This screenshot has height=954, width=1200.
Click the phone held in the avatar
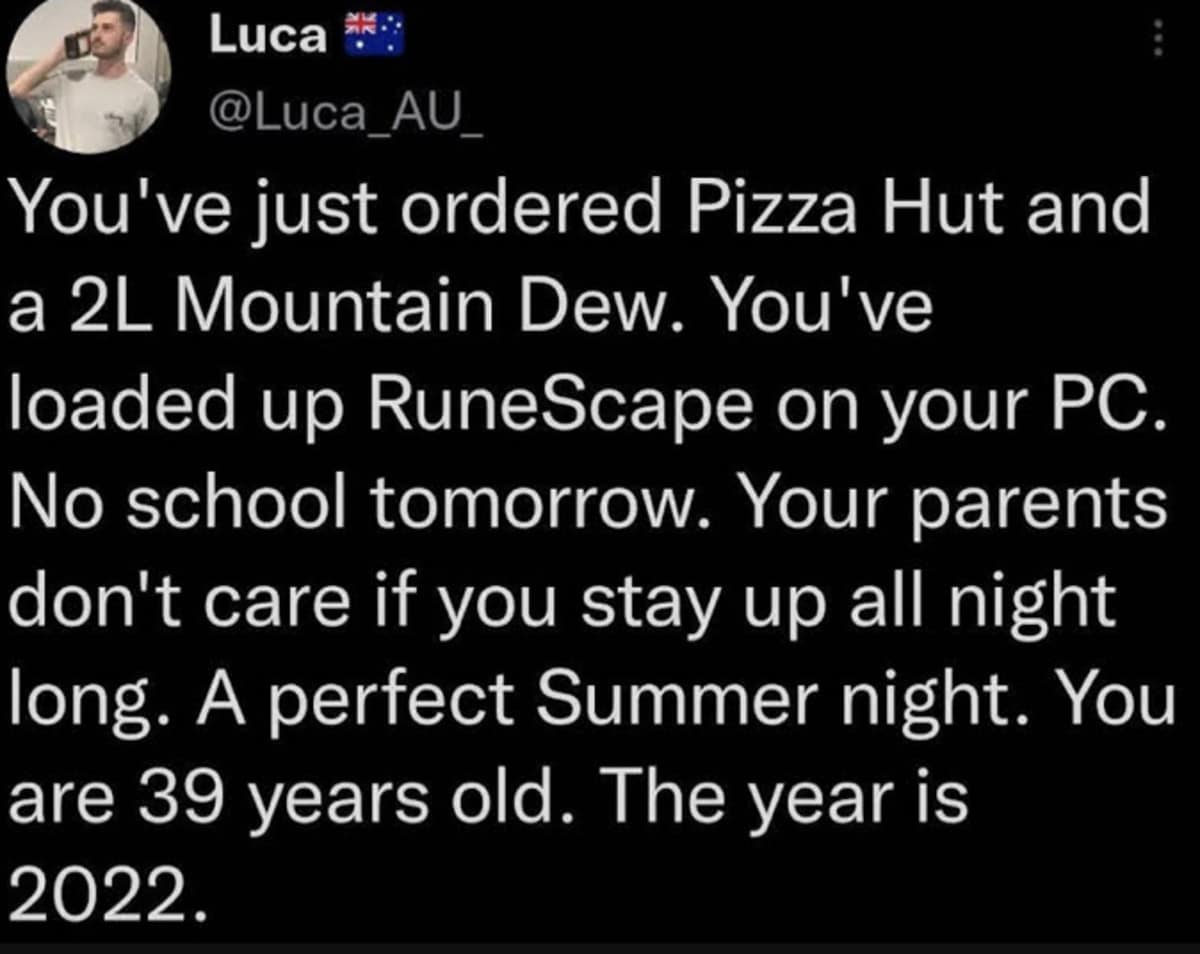click(x=73, y=43)
